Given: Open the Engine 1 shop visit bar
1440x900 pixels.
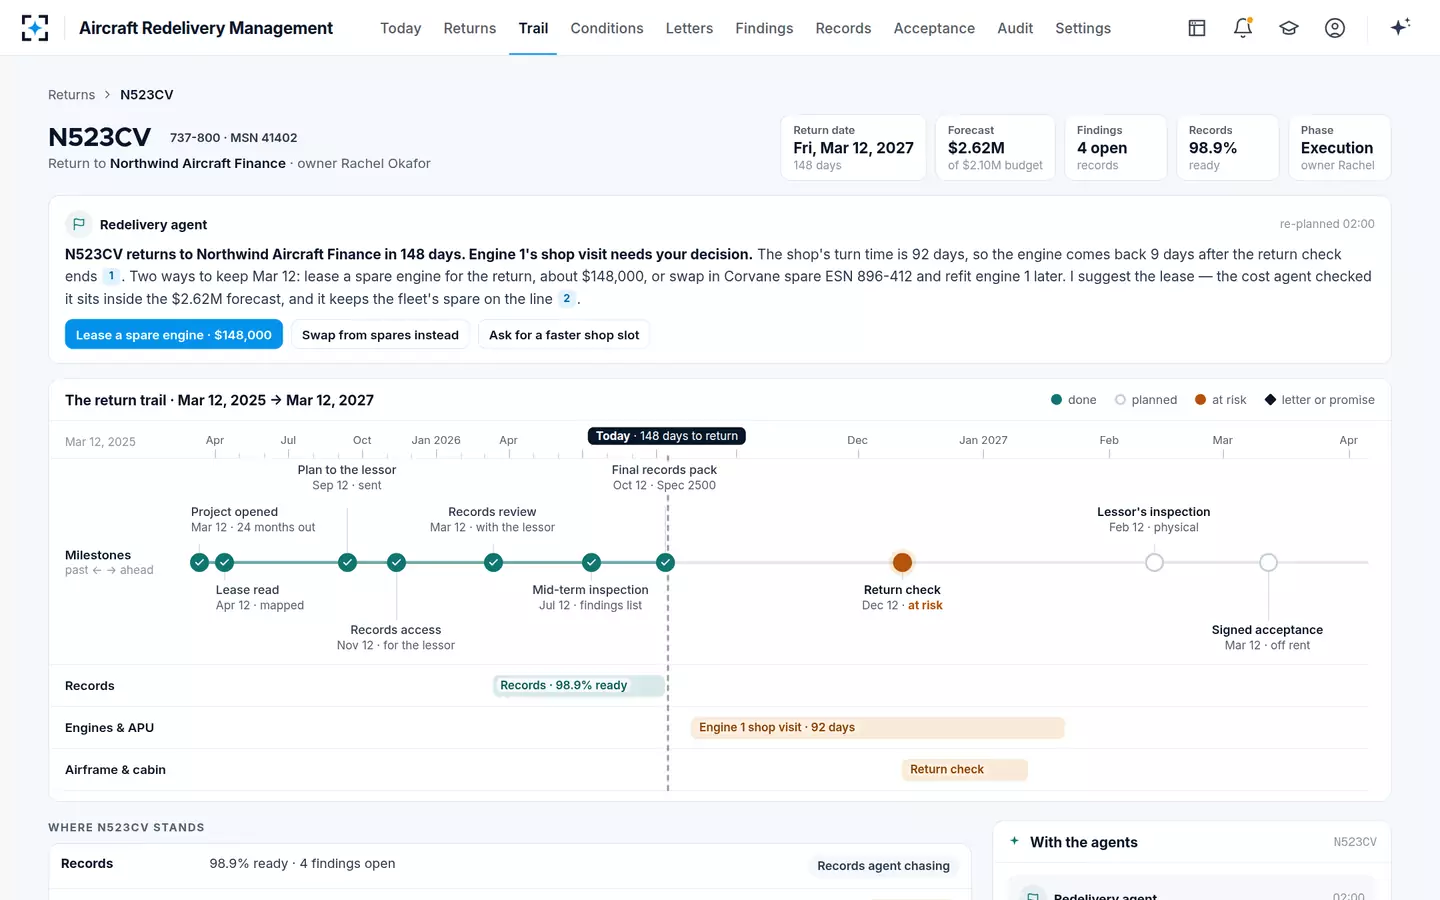Looking at the screenshot, I should 877,727.
